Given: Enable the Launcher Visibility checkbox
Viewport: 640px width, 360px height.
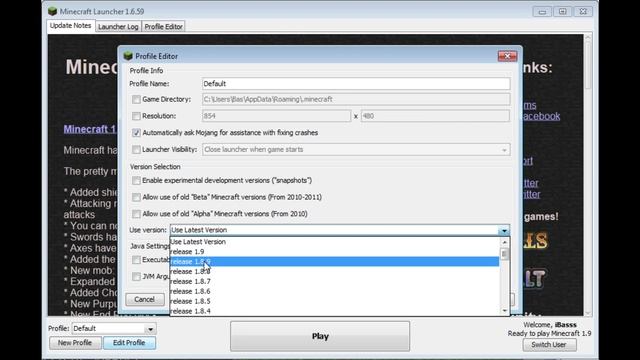Looking at the screenshot, I should tap(136, 149).
